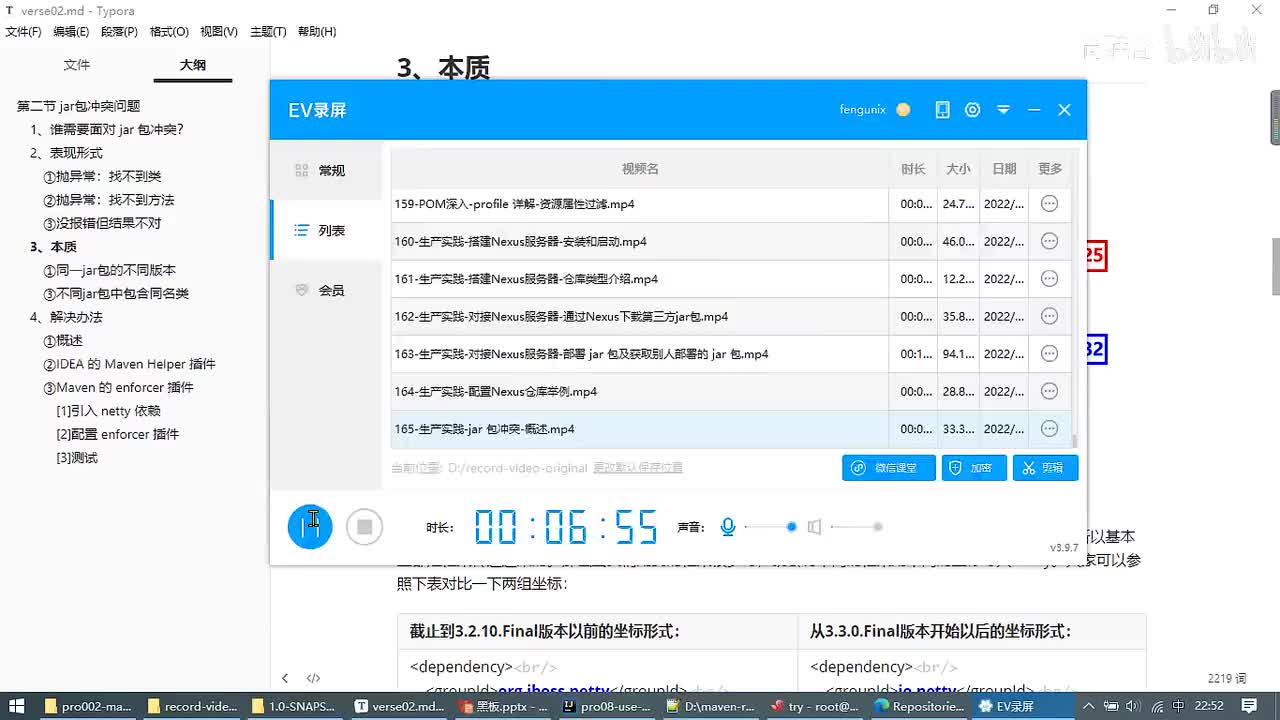Viewport: 1280px width, 720px height.
Task: Toggle Typora source code mode icon
Action: [313, 678]
